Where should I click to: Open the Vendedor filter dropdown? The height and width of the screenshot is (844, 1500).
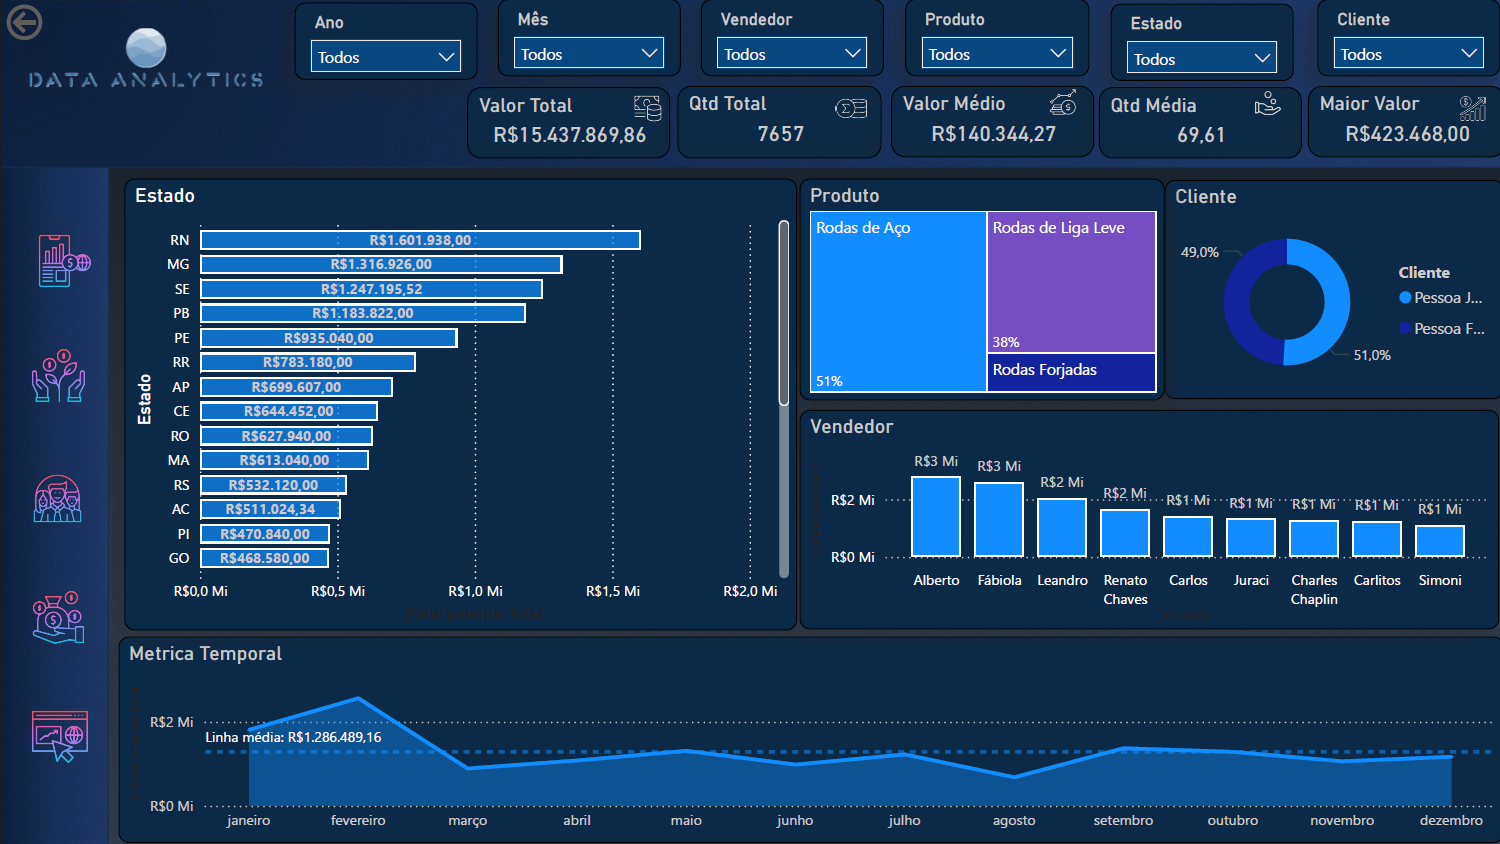(791, 54)
